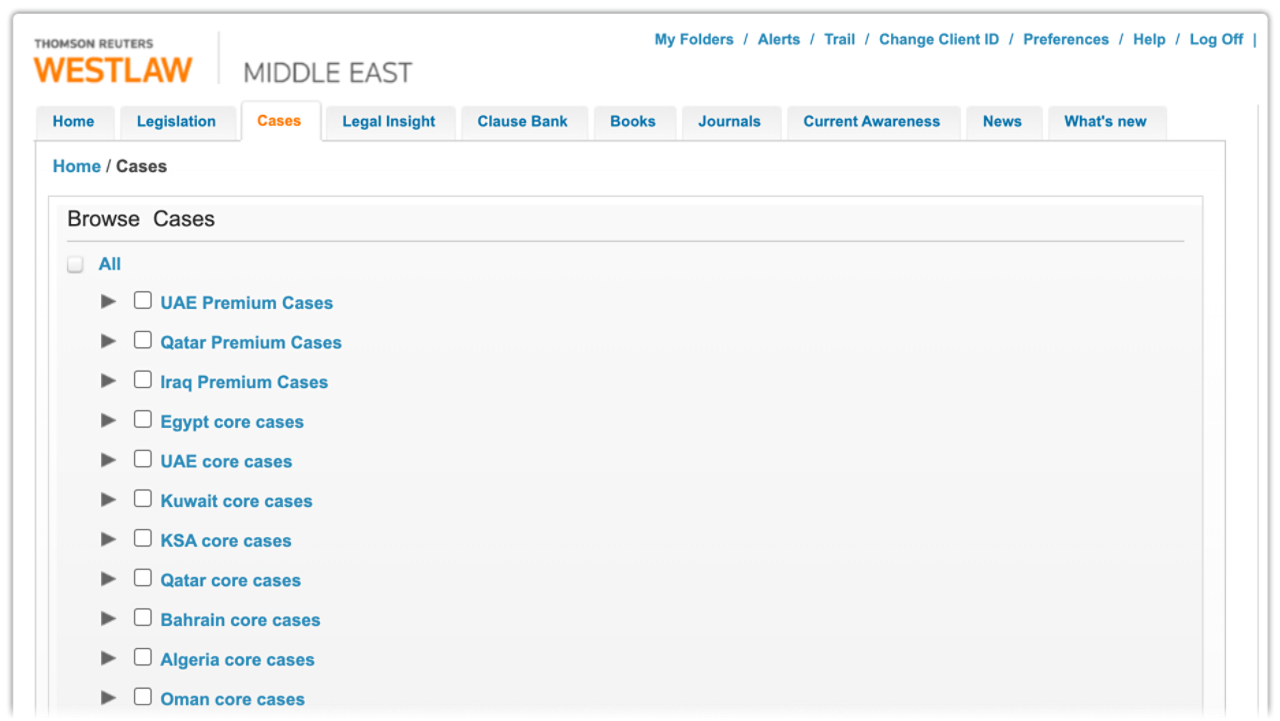
Task: Click the Home breadcrumb link
Action: pos(77,167)
